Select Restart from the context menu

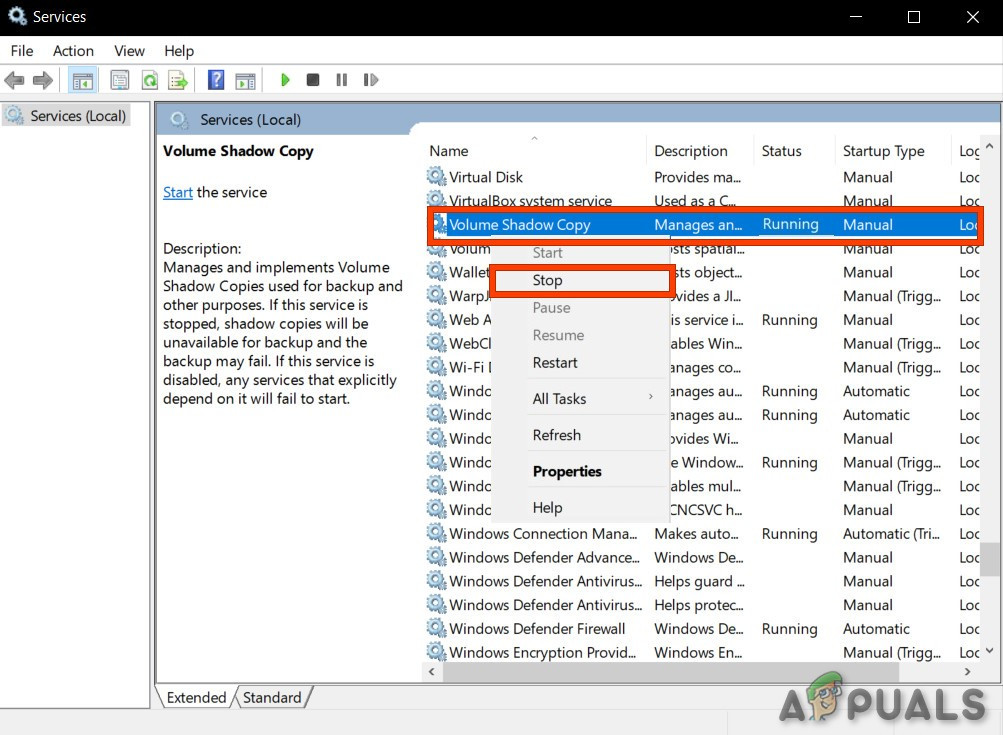tap(555, 363)
